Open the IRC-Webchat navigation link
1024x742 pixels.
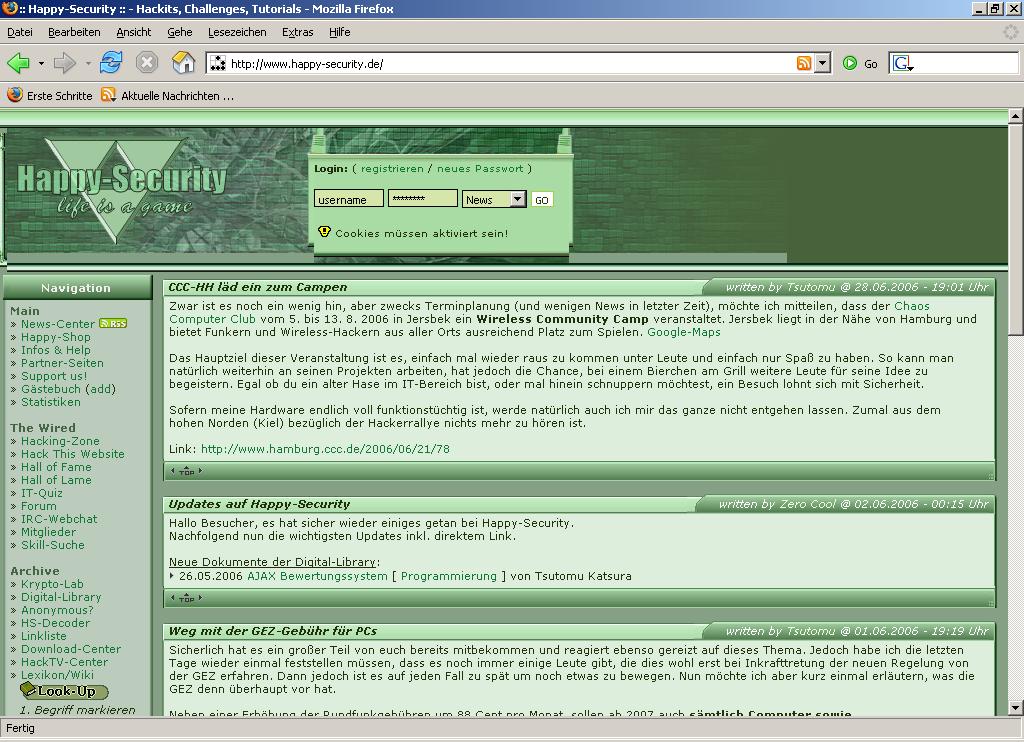(x=59, y=519)
